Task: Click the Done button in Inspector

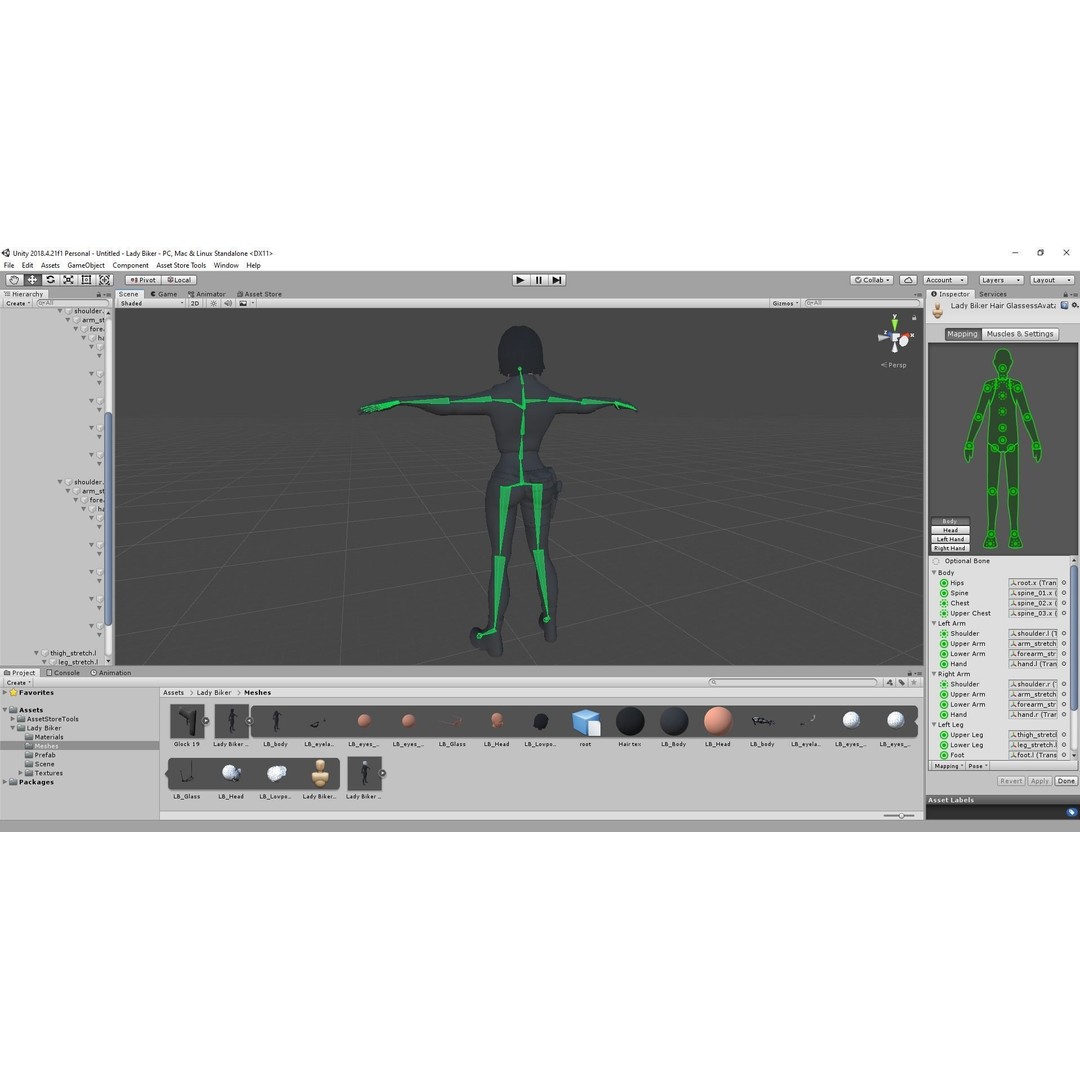Action: 1066,780
